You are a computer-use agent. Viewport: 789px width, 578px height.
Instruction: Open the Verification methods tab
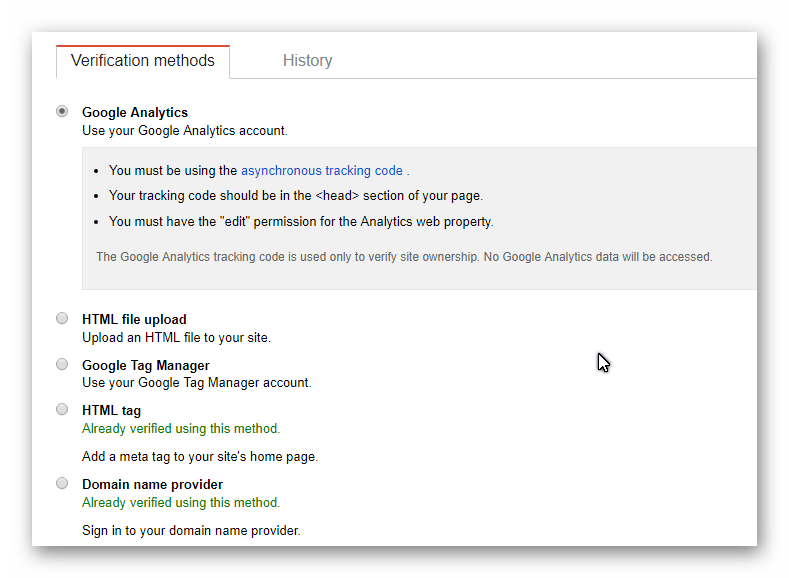coord(143,61)
